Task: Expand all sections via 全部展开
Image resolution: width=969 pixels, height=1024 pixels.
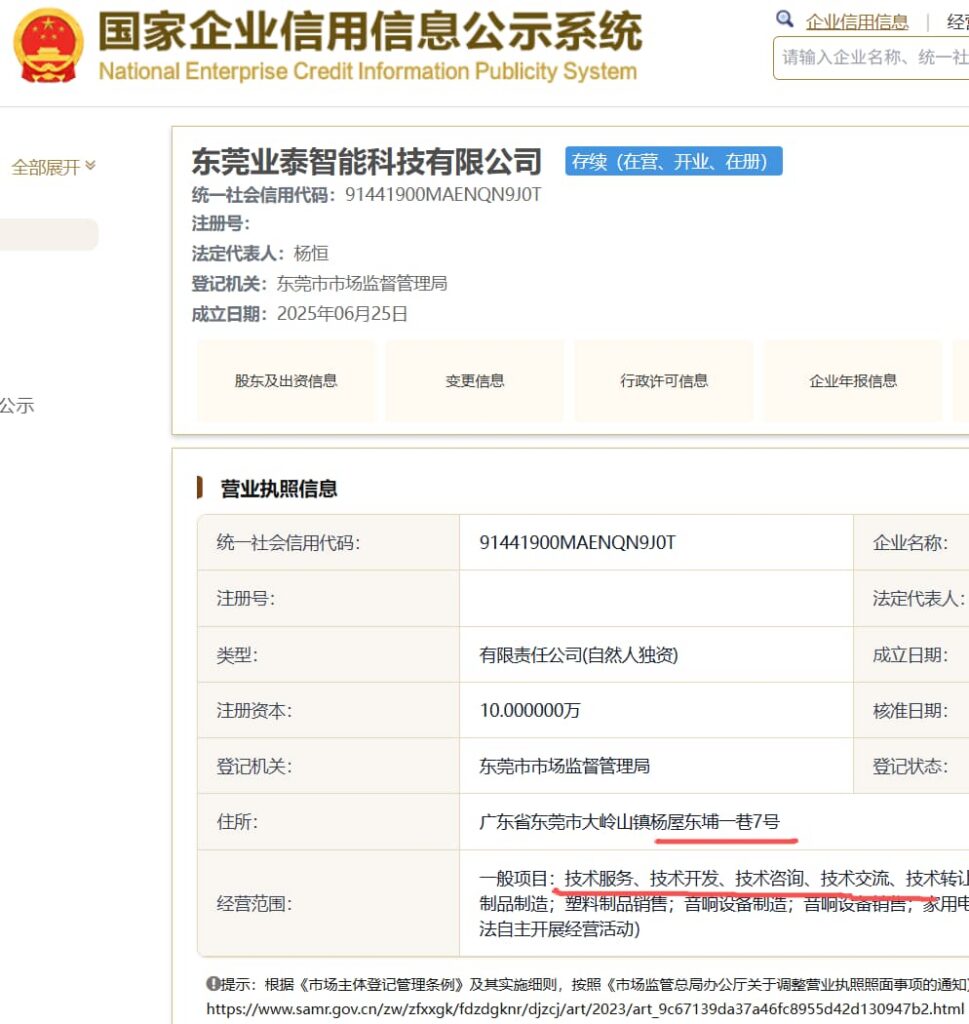Action: tap(54, 167)
